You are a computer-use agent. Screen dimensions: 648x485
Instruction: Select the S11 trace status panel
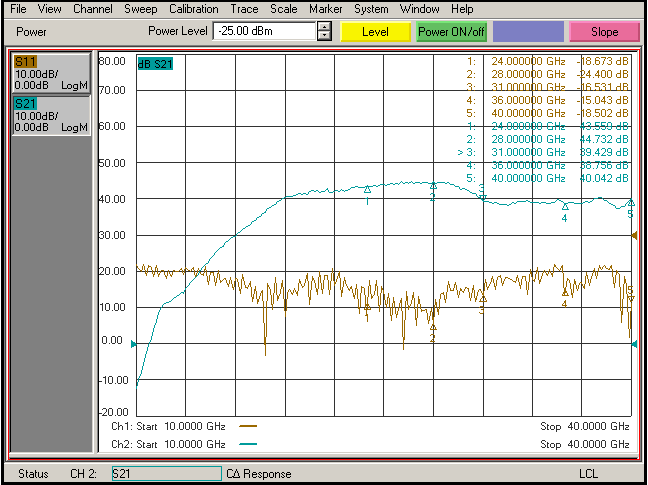51,74
